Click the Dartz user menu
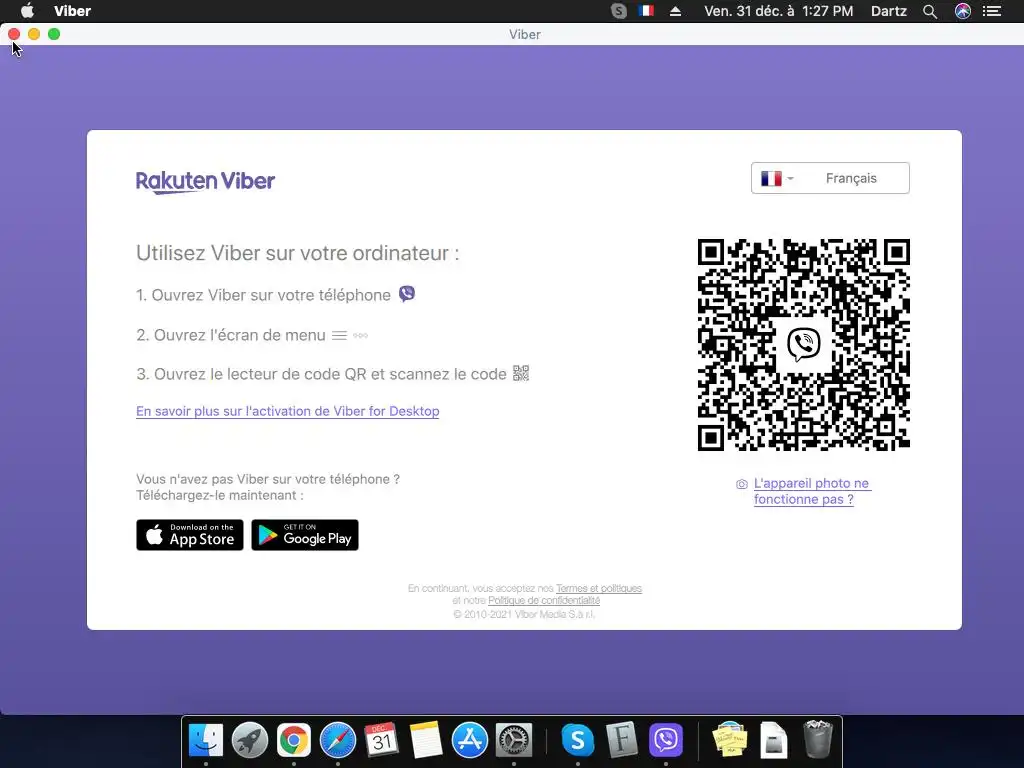1024x768 pixels. (x=889, y=11)
